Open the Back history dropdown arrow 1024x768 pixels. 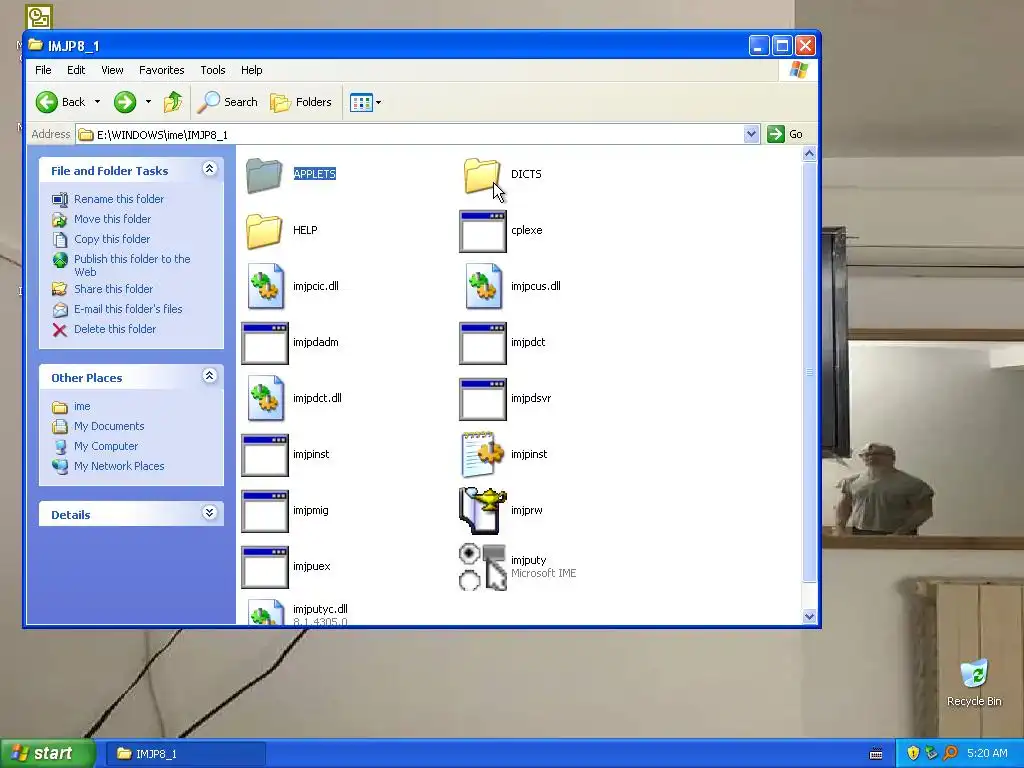[97, 102]
